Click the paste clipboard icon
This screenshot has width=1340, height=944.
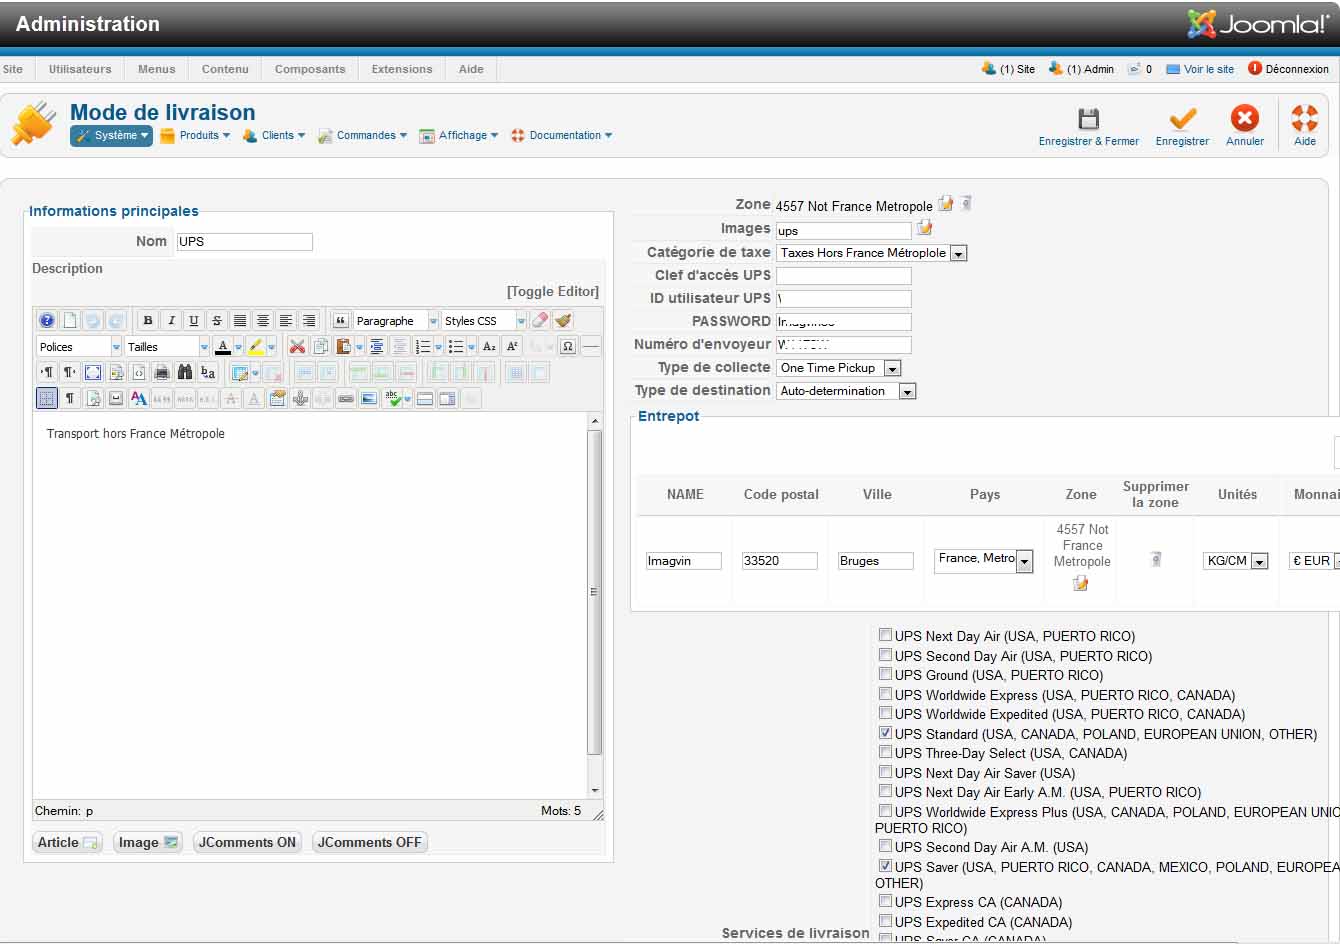[x=344, y=347]
